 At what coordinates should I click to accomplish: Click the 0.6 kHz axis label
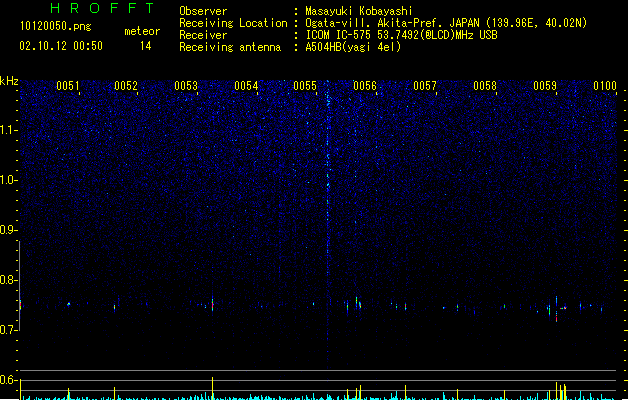point(9,380)
